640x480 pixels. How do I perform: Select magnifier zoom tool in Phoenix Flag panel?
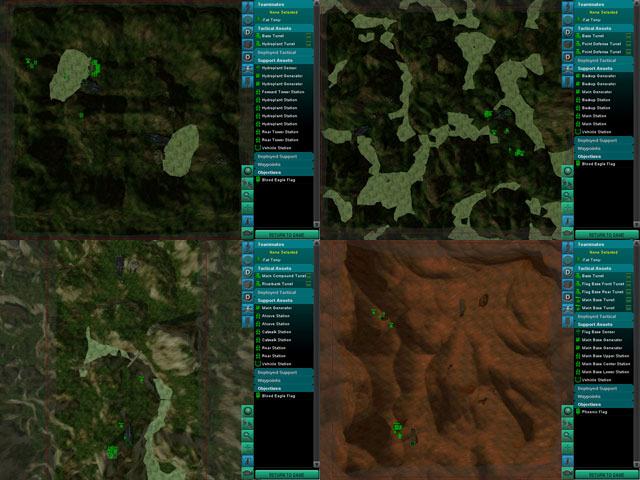coord(568,436)
